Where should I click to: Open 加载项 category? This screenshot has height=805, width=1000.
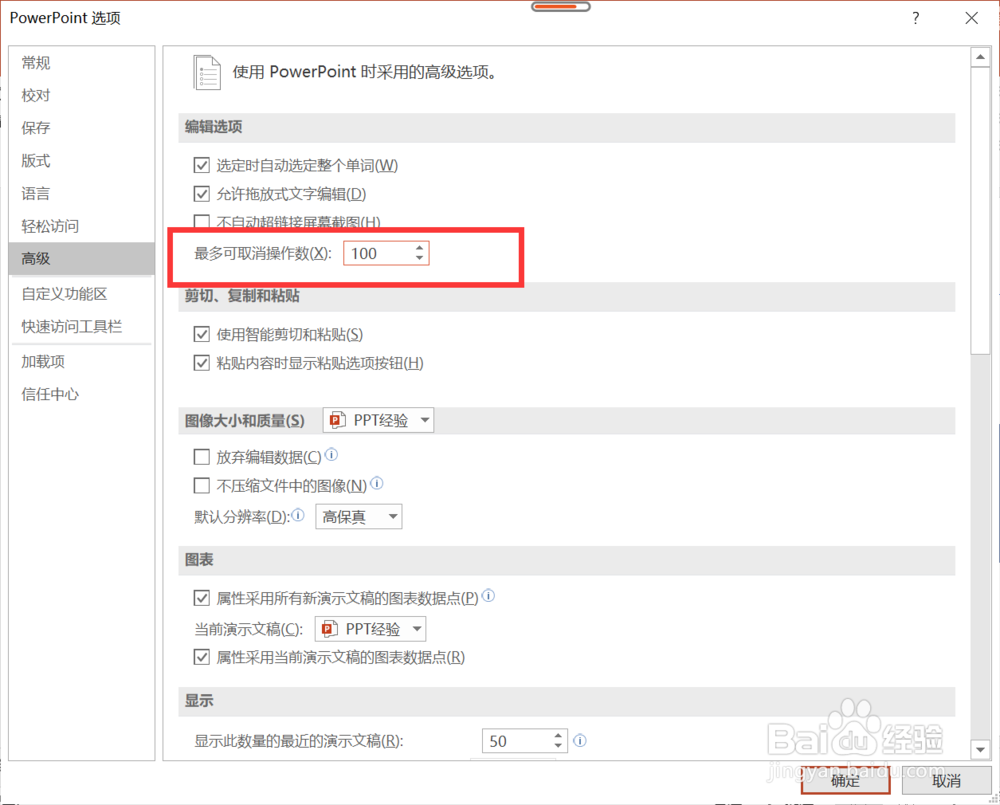[x=82, y=362]
